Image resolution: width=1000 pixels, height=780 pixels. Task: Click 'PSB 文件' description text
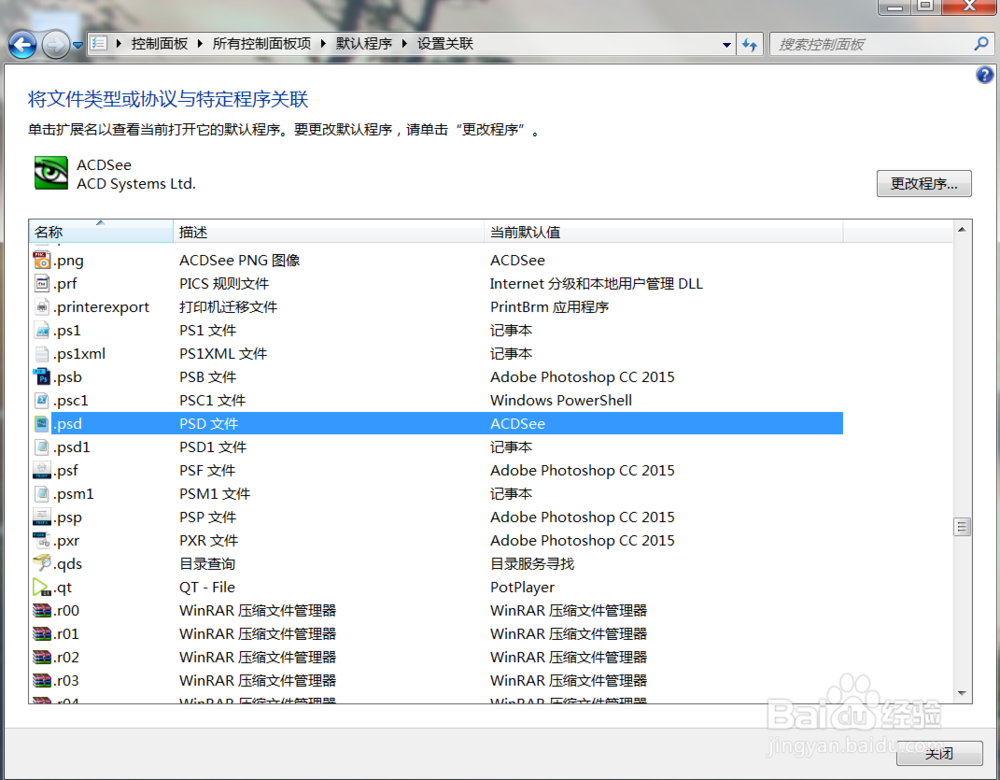[207, 377]
